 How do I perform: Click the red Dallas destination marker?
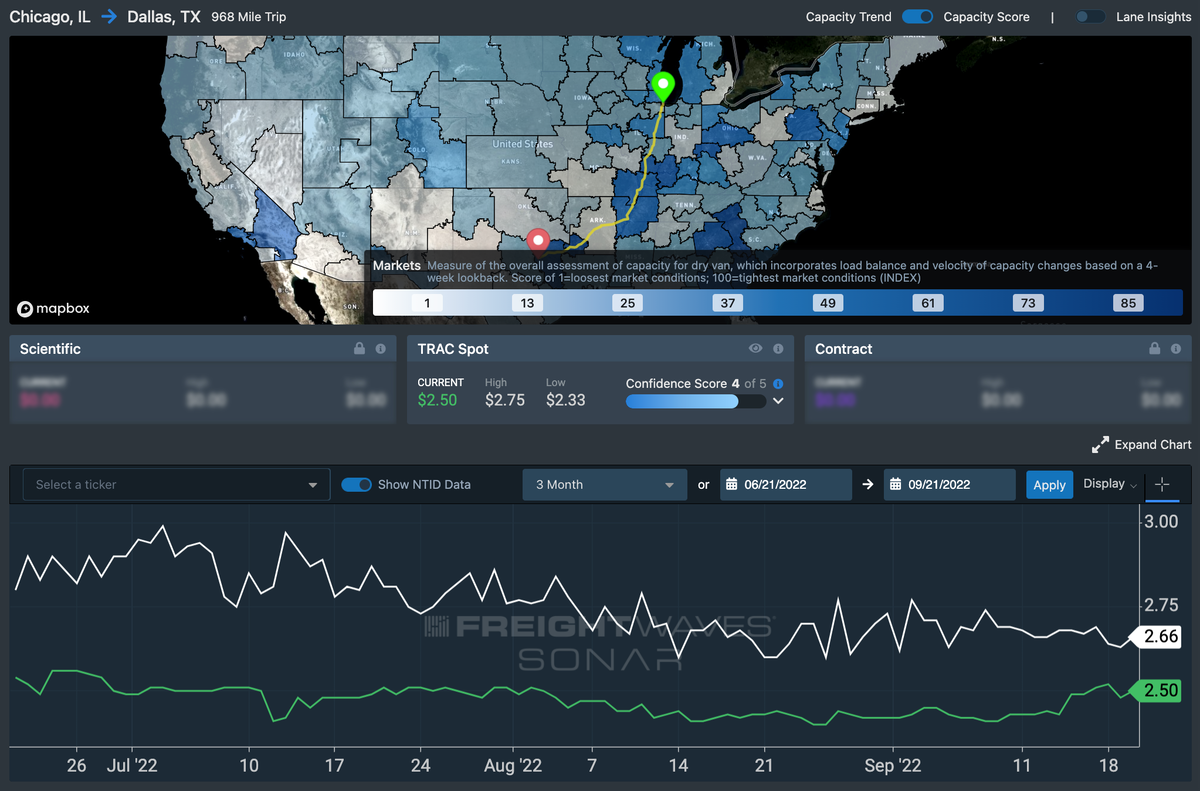click(x=539, y=240)
